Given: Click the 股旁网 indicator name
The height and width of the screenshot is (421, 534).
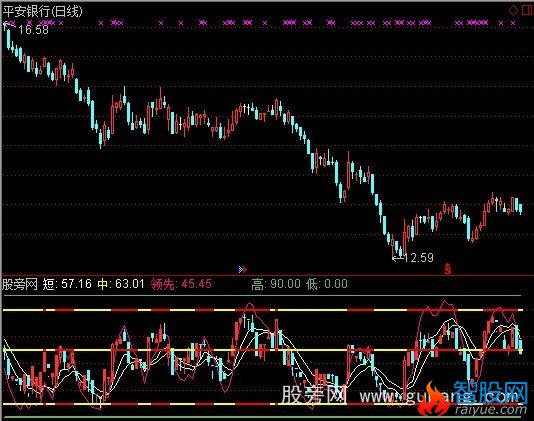Looking at the screenshot, I should [20, 284].
